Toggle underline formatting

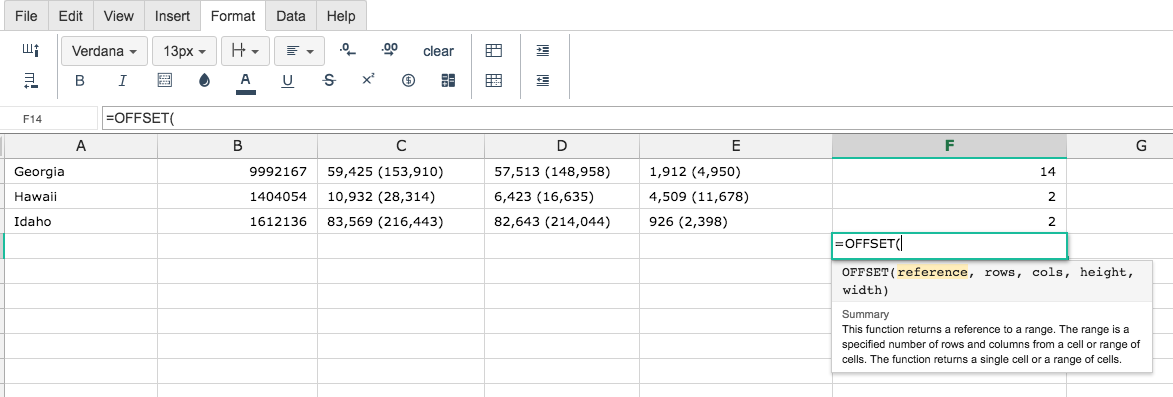(x=287, y=81)
